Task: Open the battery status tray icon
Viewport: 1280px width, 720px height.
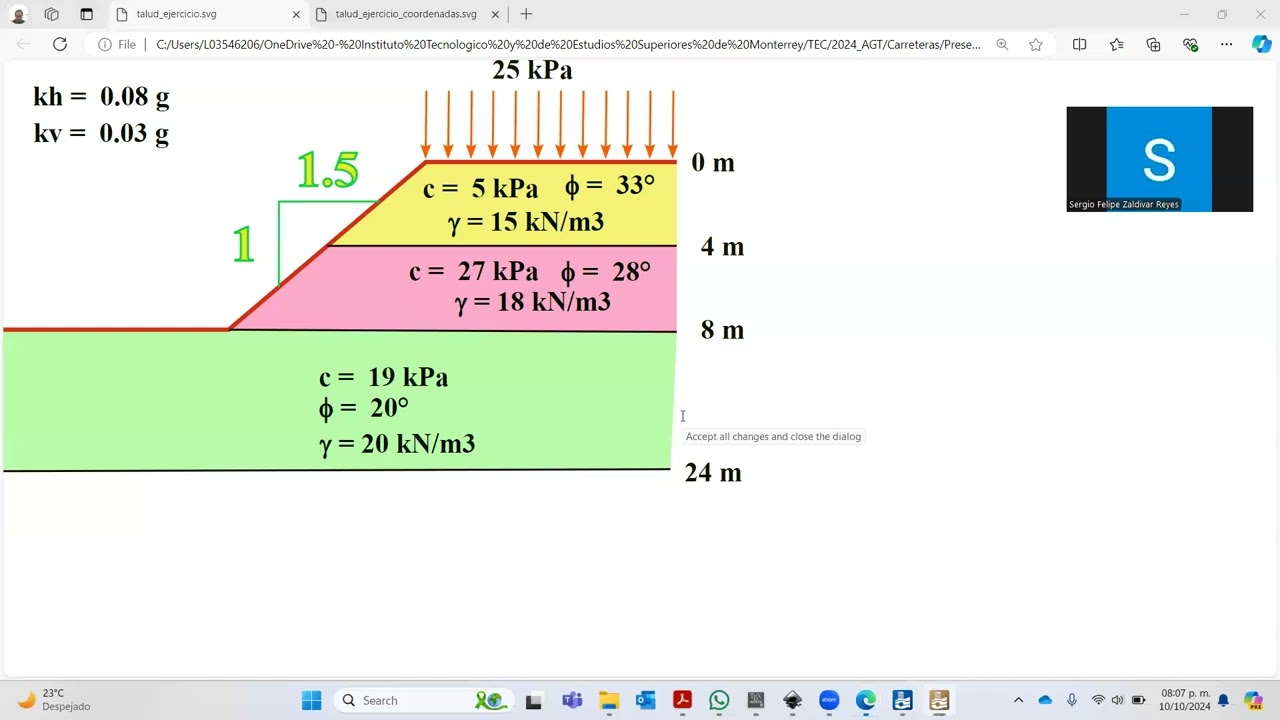Action: pyautogui.click(x=1138, y=700)
